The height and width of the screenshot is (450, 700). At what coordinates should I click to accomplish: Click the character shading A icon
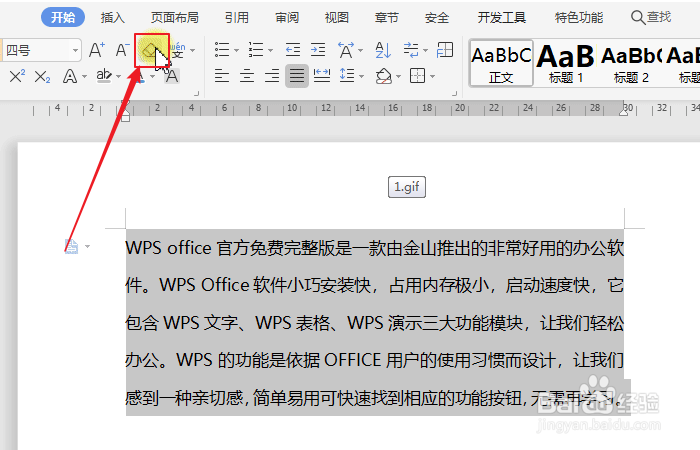tap(172, 76)
